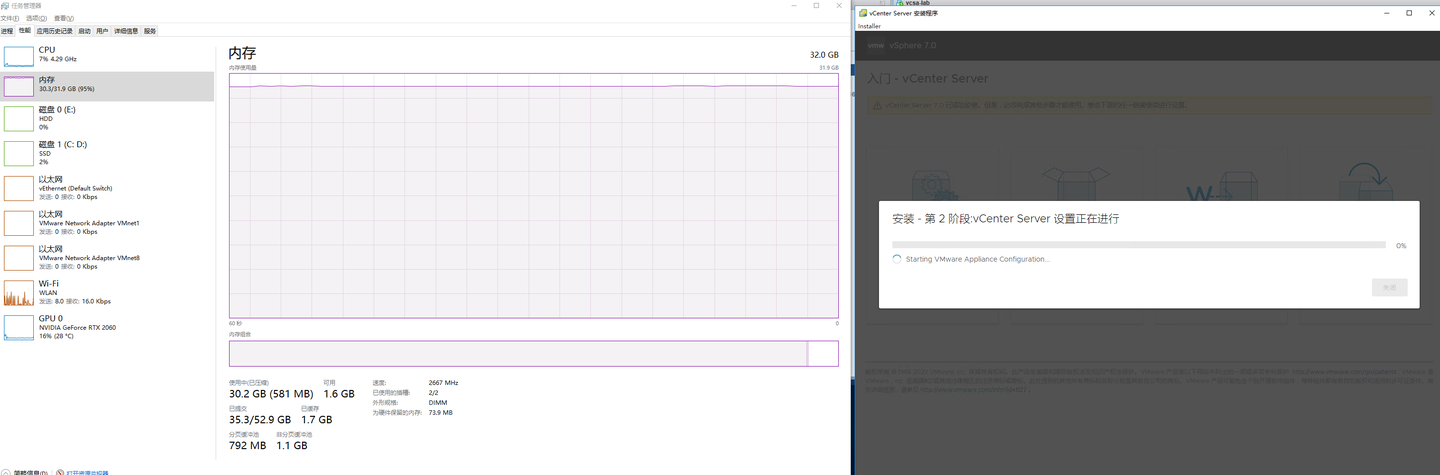This screenshot has height=475, width=1440.
Task: Minimize the Task Manager window
Action: pyautogui.click(x=793, y=5)
